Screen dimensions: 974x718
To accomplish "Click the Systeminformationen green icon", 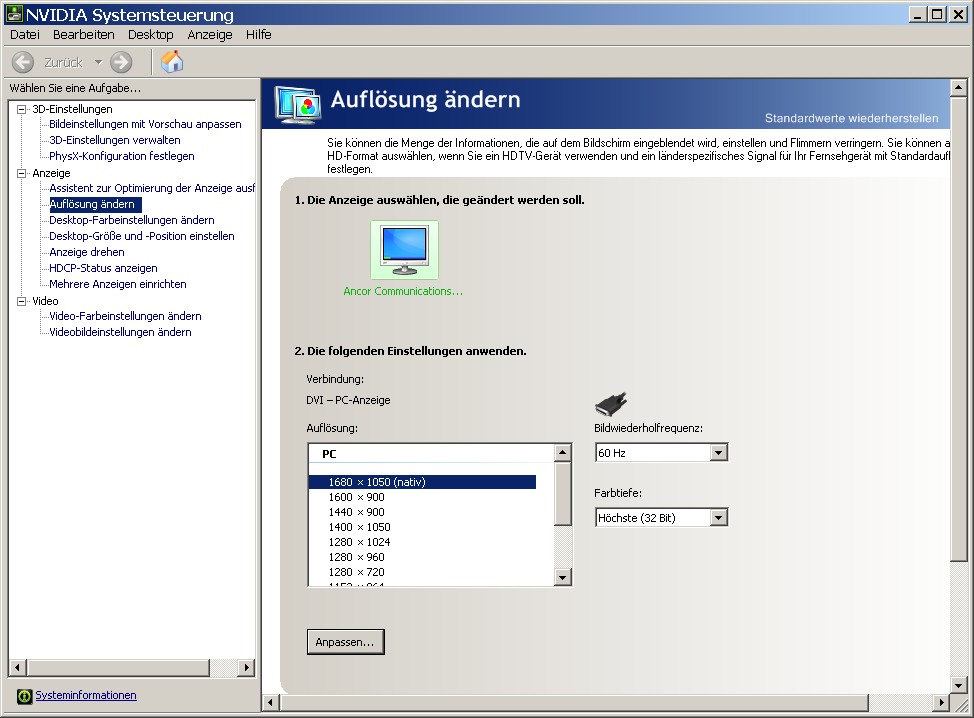I will point(24,696).
